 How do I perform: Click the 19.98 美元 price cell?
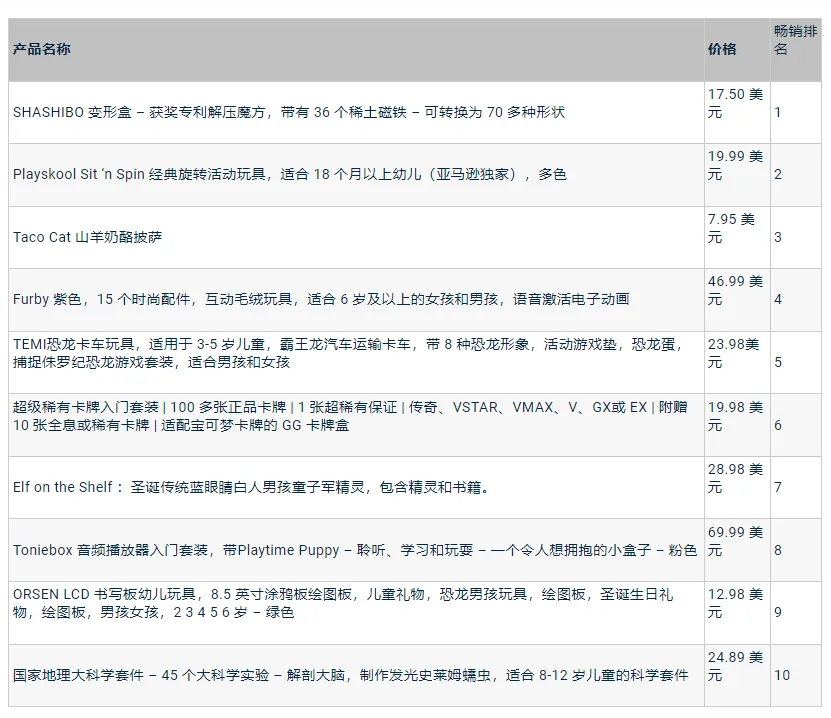pos(737,425)
